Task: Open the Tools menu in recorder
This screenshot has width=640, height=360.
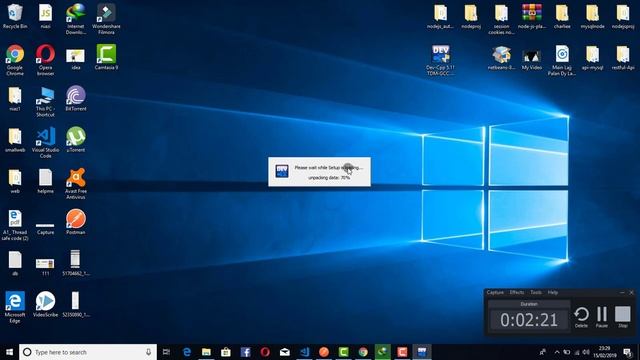Action: pos(536,292)
